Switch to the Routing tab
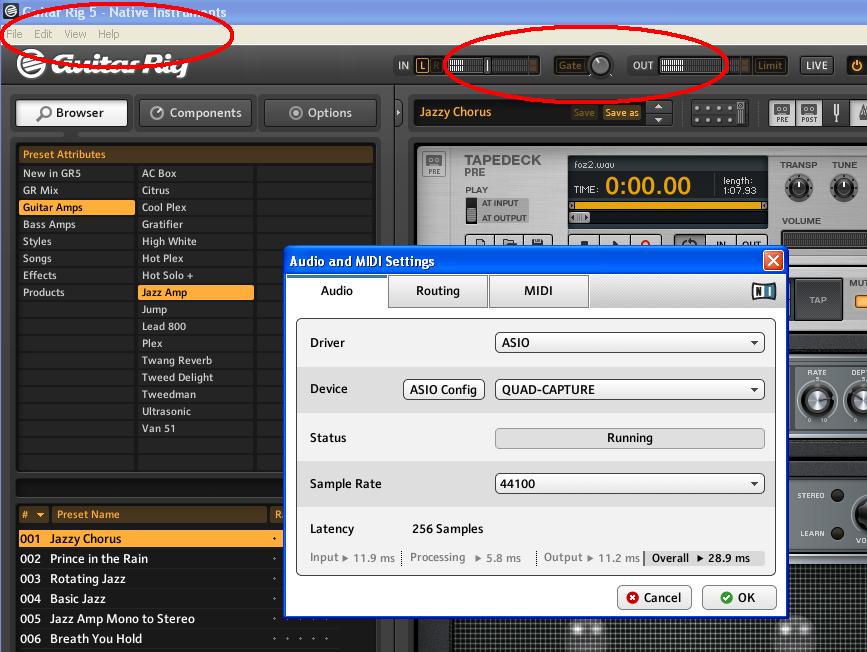Screen dimensions: 867x652 pyautogui.click(x=438, y=291)
